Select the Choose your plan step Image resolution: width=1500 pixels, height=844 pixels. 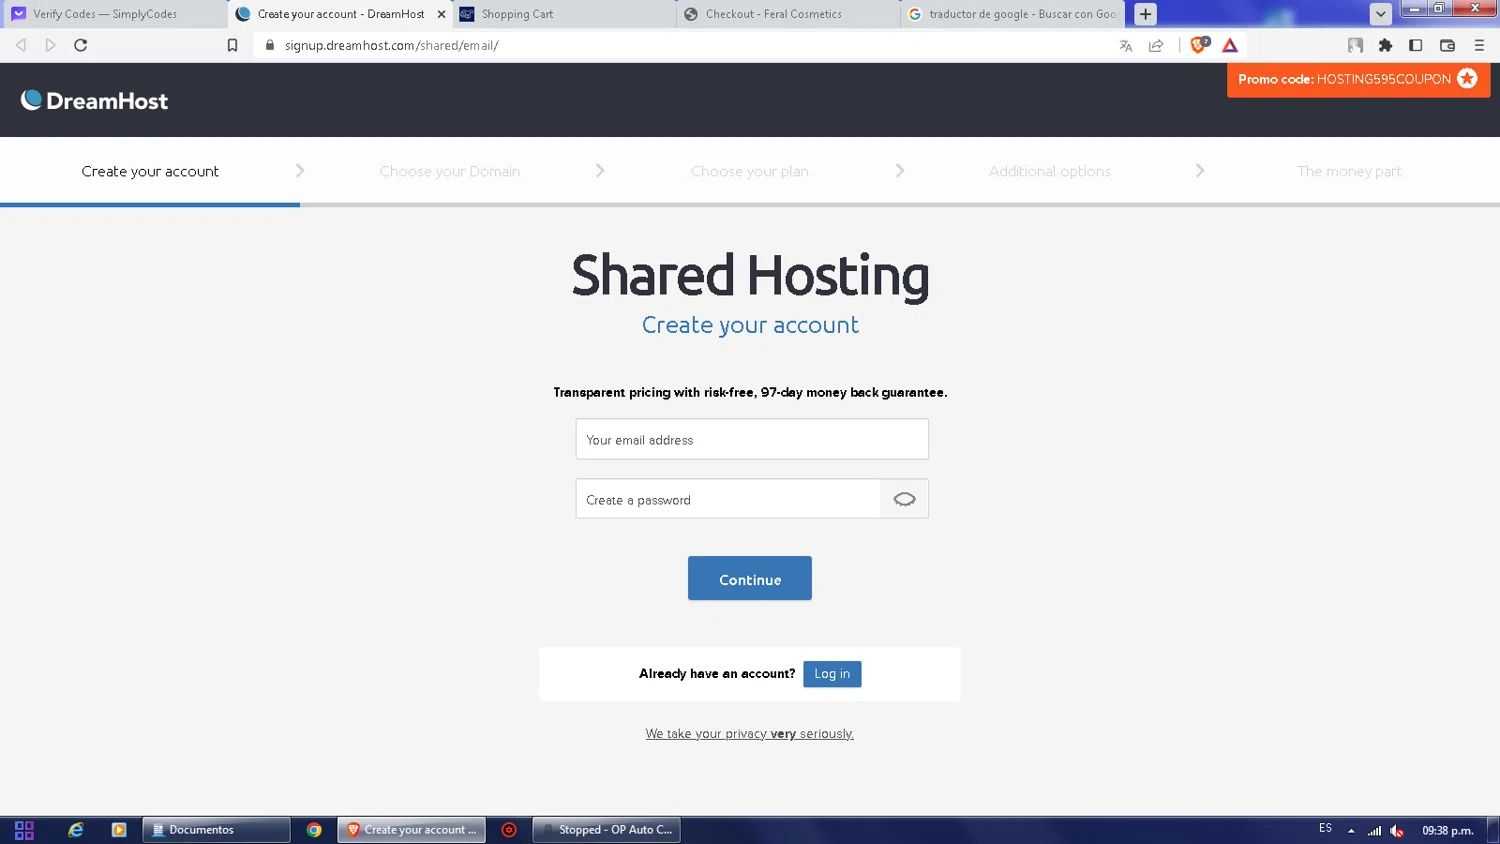click(x=750, y=171)
